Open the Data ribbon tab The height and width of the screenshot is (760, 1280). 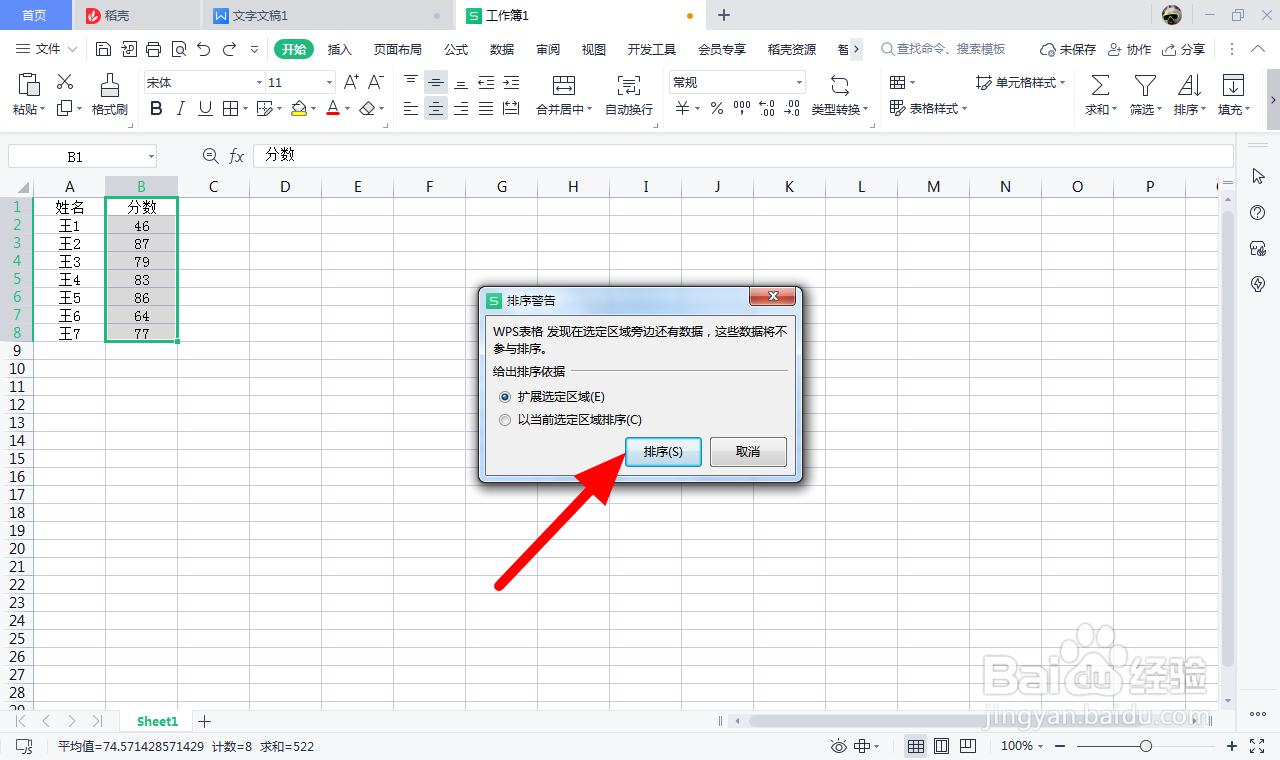tap(502, 49)
